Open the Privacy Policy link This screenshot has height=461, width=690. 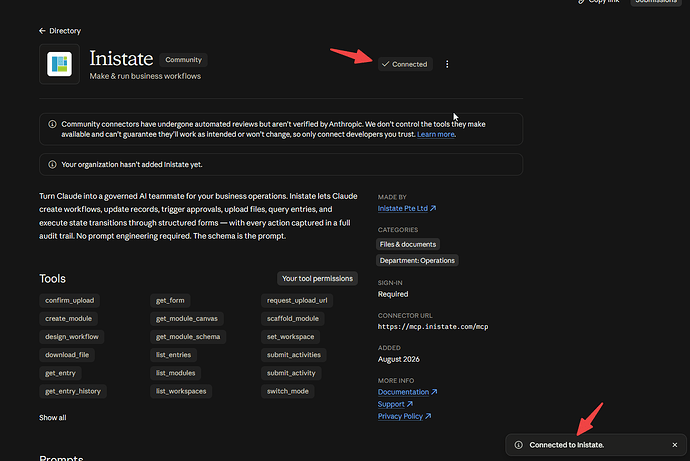(404, 416)
